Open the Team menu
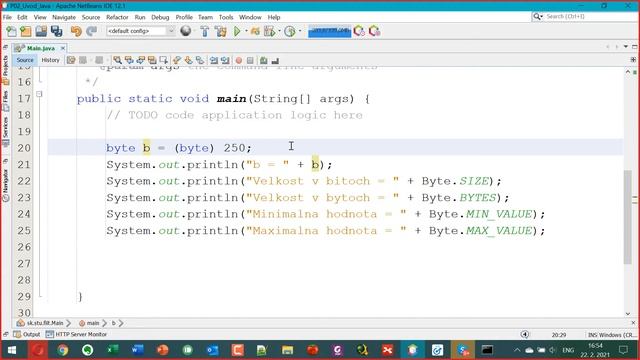The image size is (640, 360). click(x=205, y=17)
